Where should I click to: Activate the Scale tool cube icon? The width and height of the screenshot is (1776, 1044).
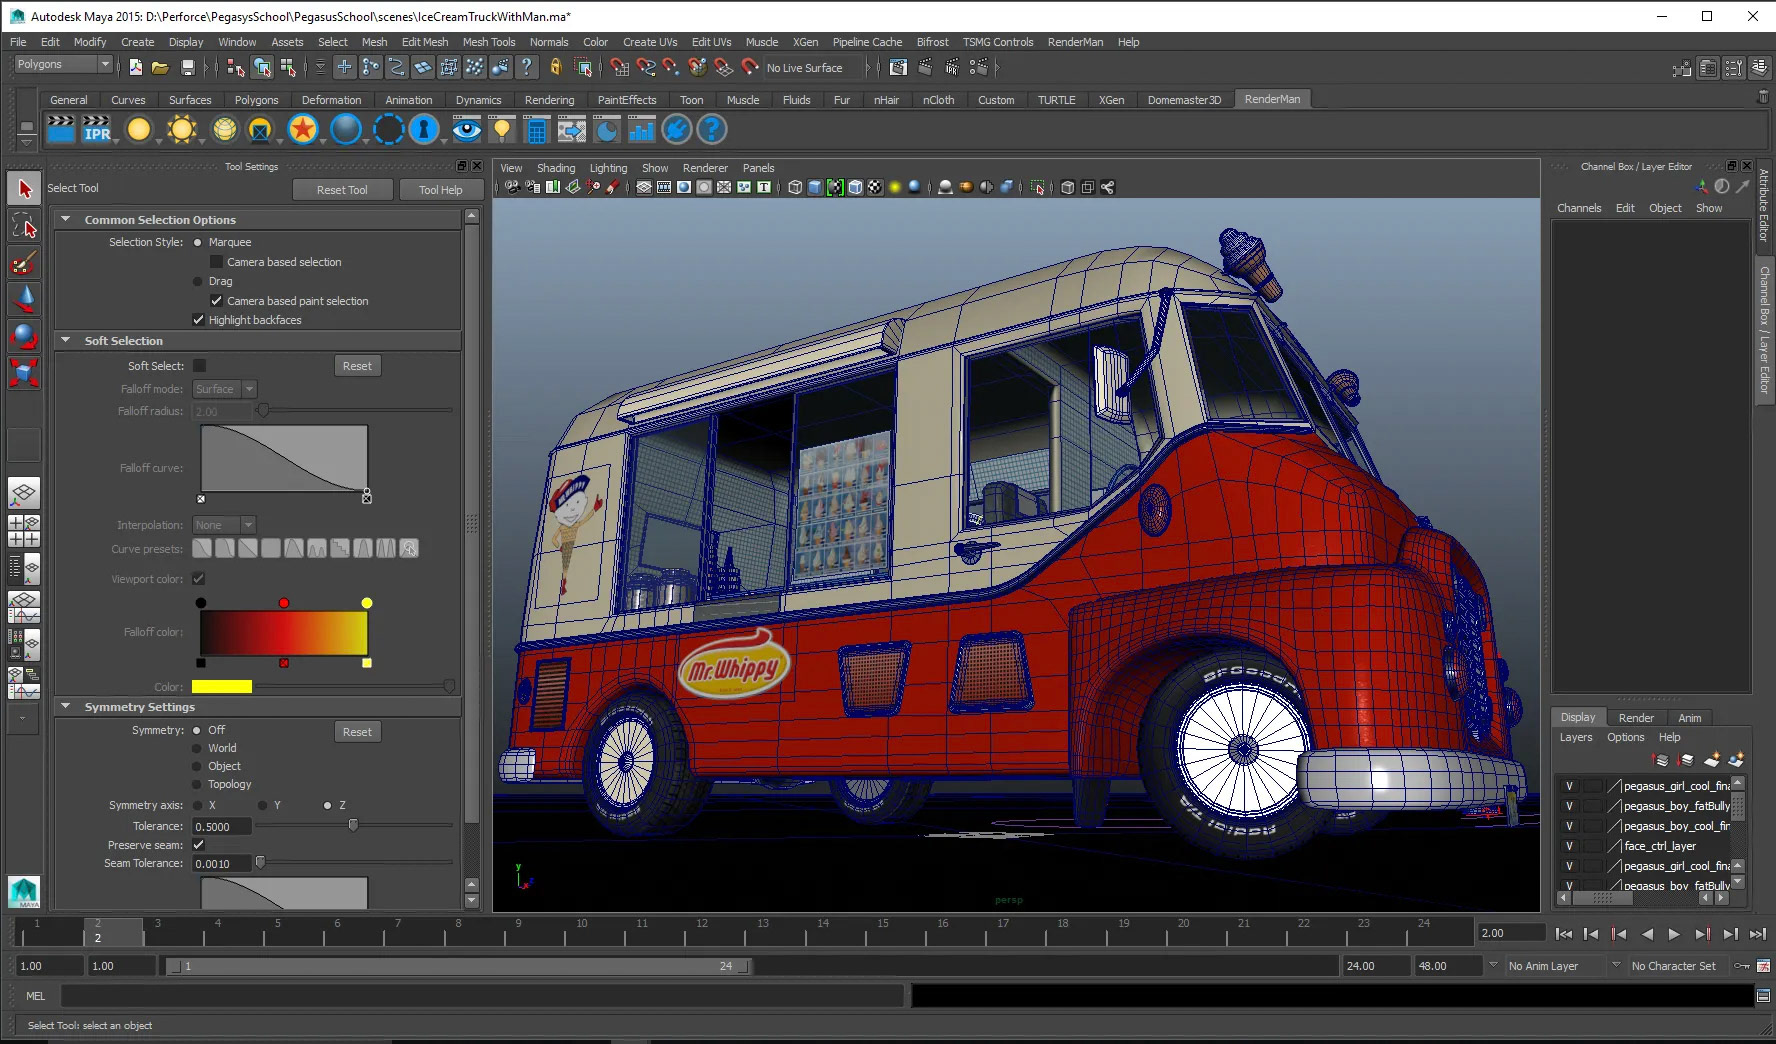click(x=24, y=373)
